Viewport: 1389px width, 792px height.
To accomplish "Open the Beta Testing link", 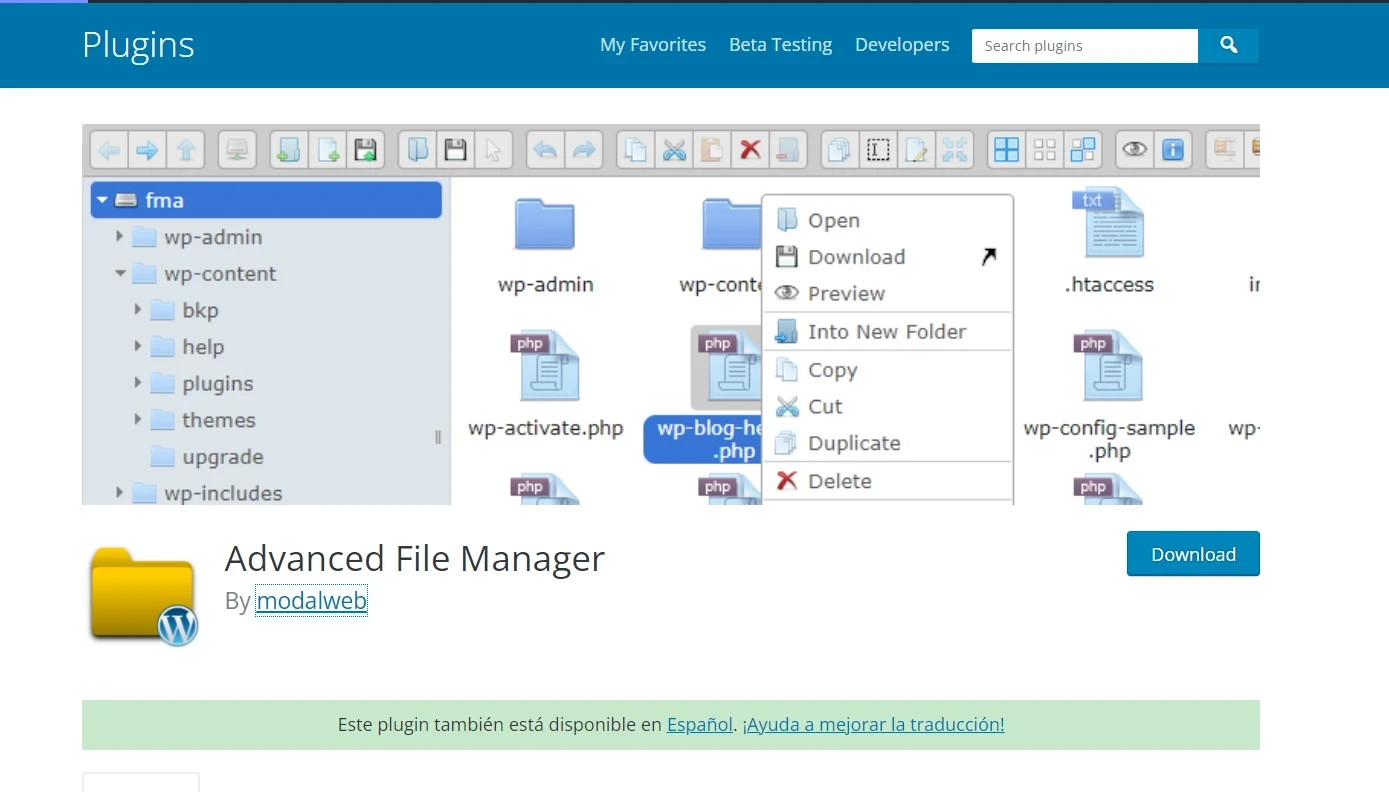I will point(780,45).
